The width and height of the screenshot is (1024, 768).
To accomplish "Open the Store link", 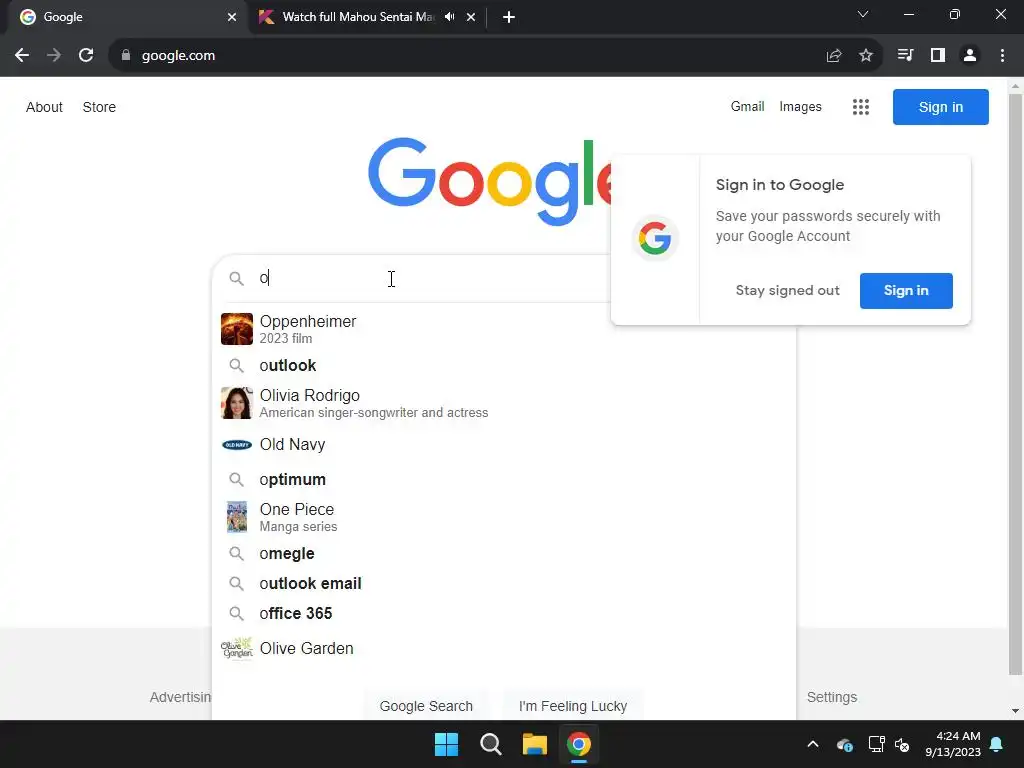I will coord(99,107).
